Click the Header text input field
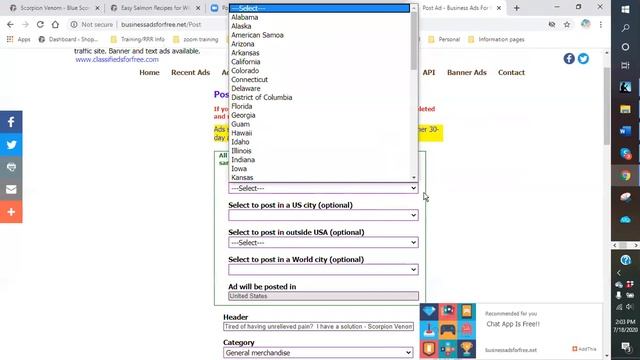 coord(318,327)
